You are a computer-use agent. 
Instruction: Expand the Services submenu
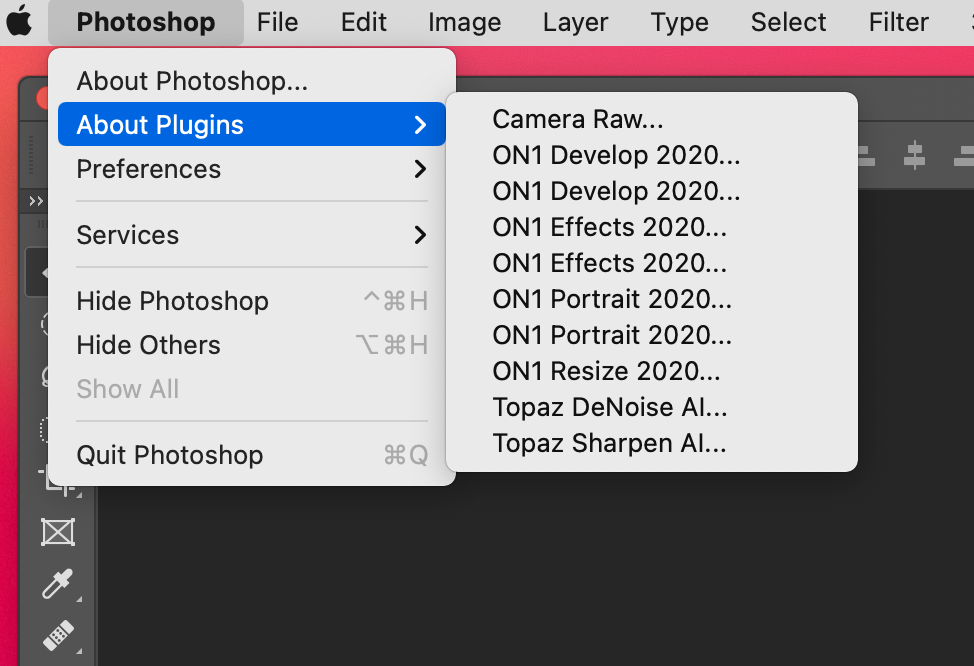251,235
